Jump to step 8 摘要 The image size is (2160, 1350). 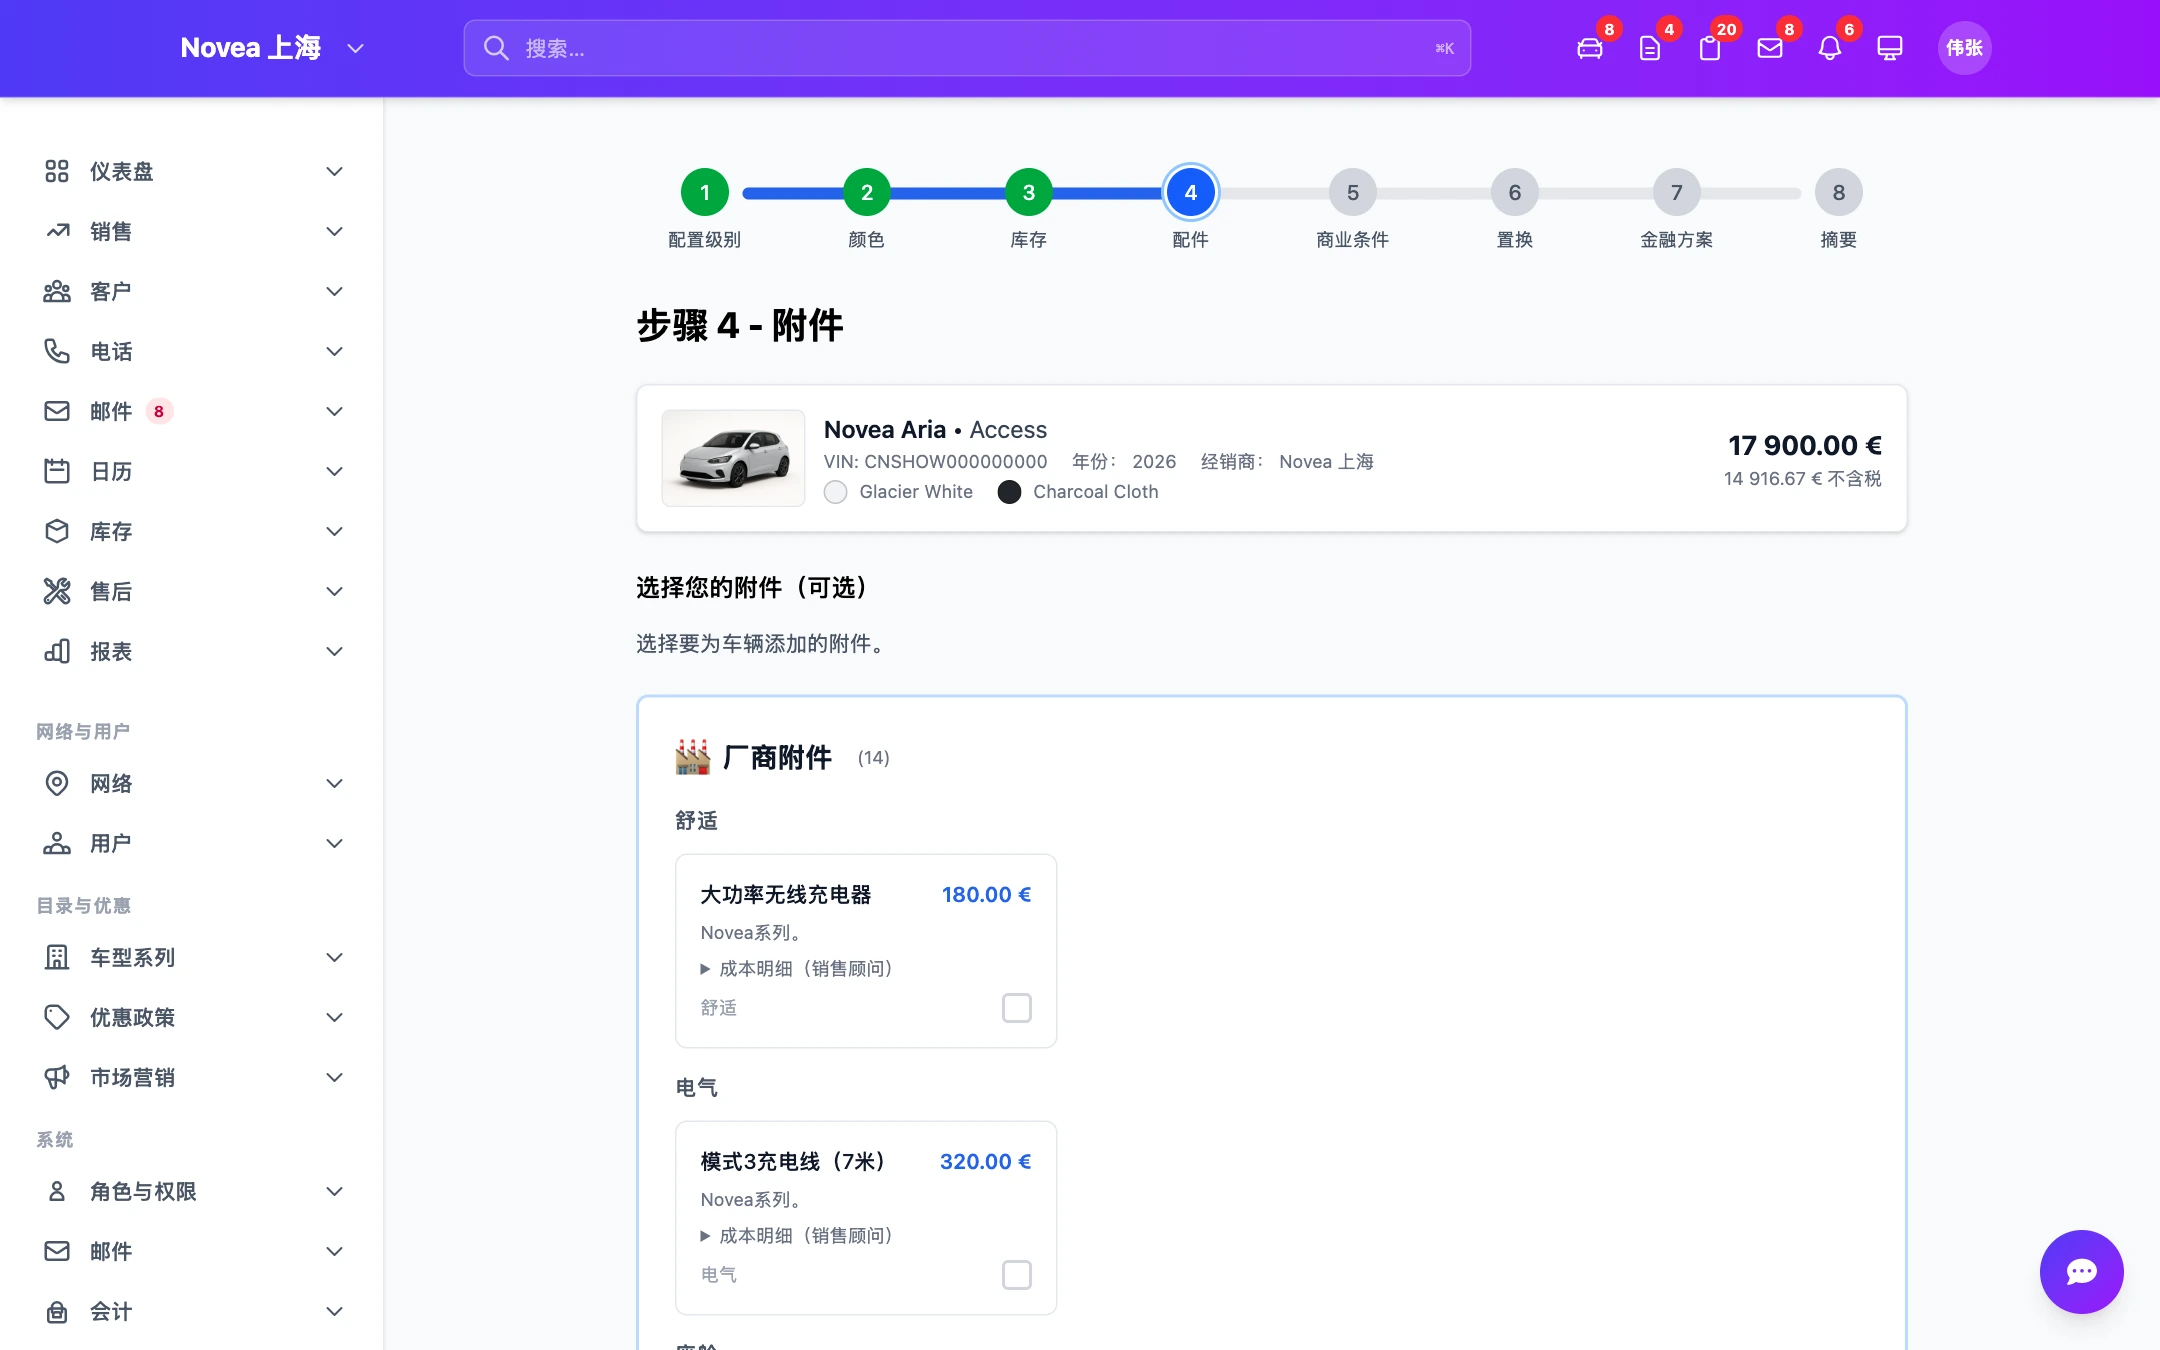(1839, 192)
